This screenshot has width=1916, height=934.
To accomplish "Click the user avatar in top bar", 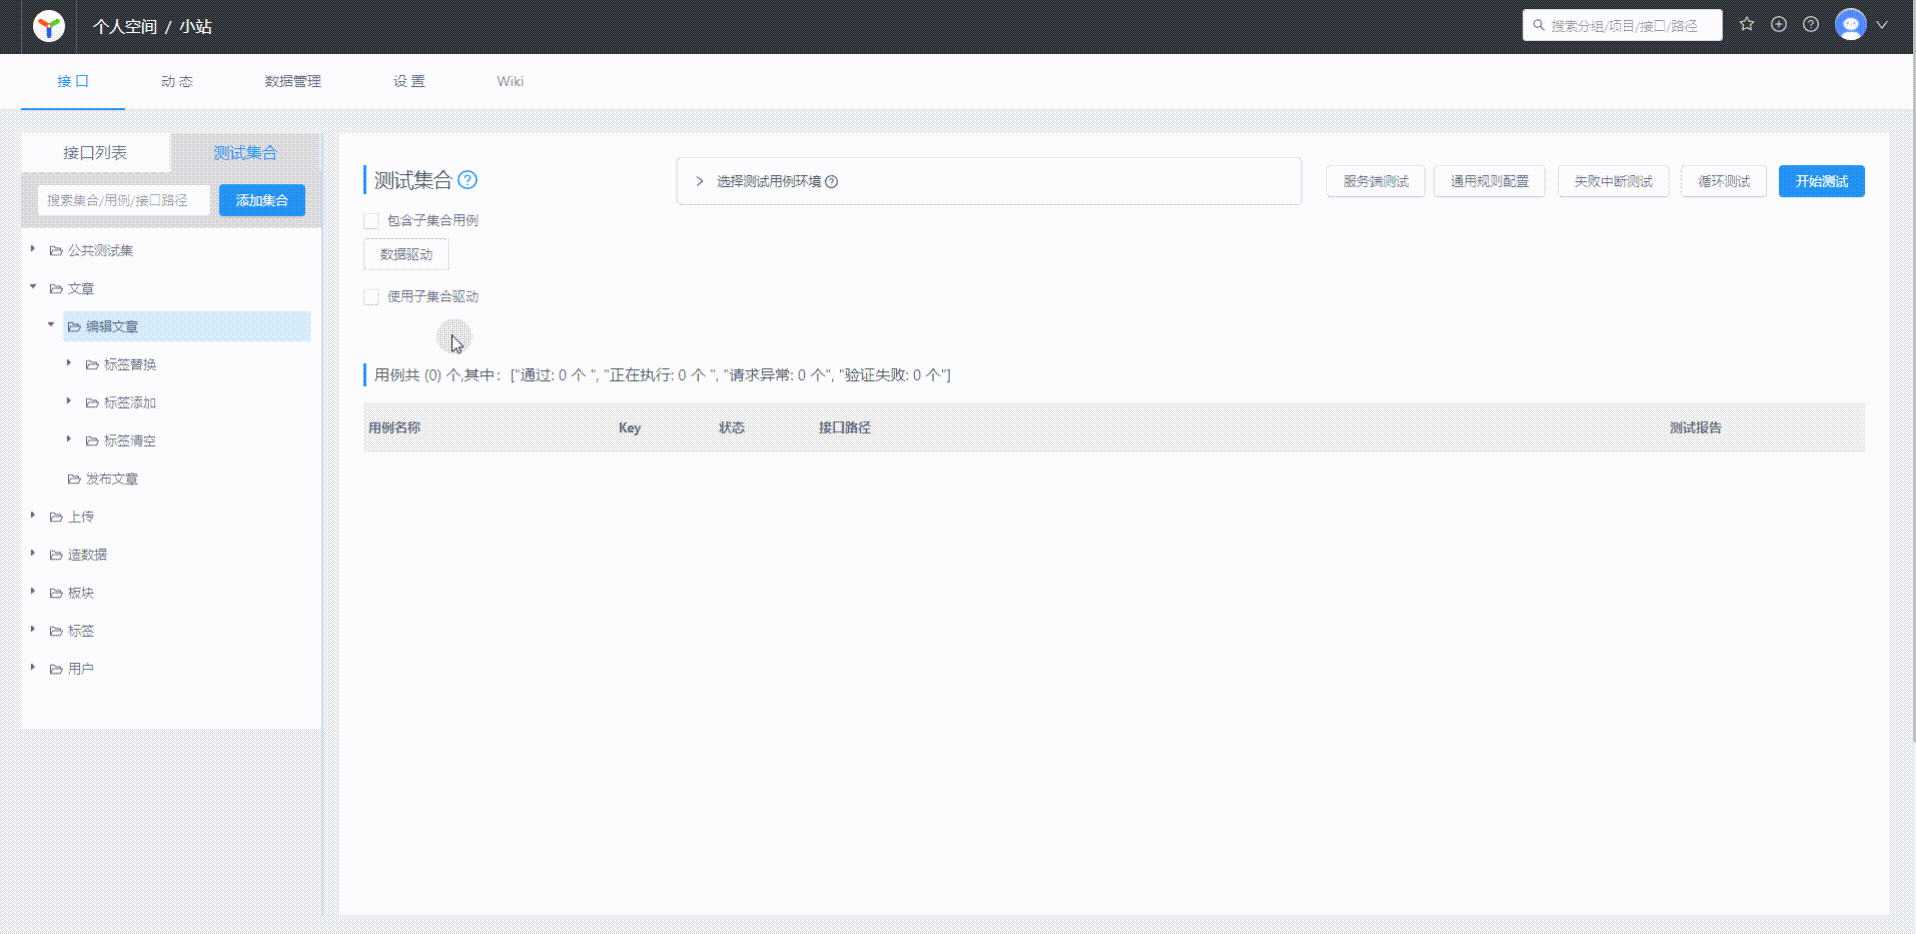I will (x=1850, y=25).
